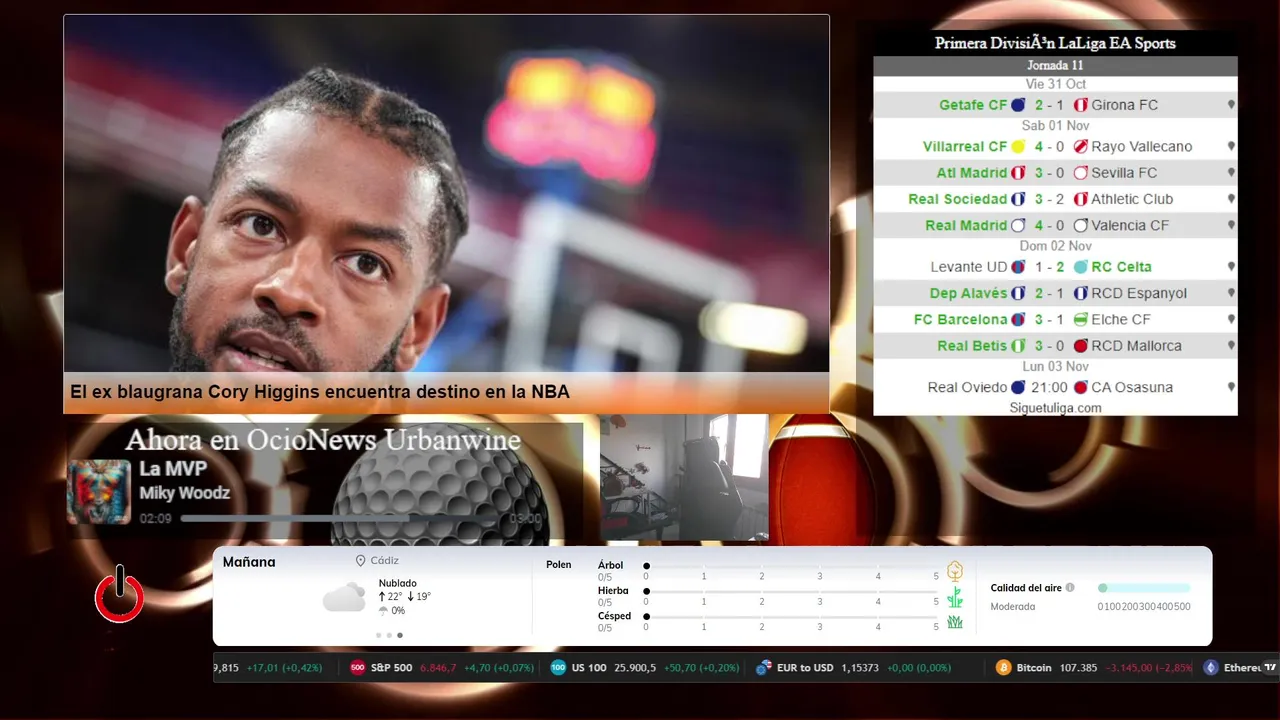Click the TradingView logo in ticker
1280x720 pixels.
[x=1270, y=667]
